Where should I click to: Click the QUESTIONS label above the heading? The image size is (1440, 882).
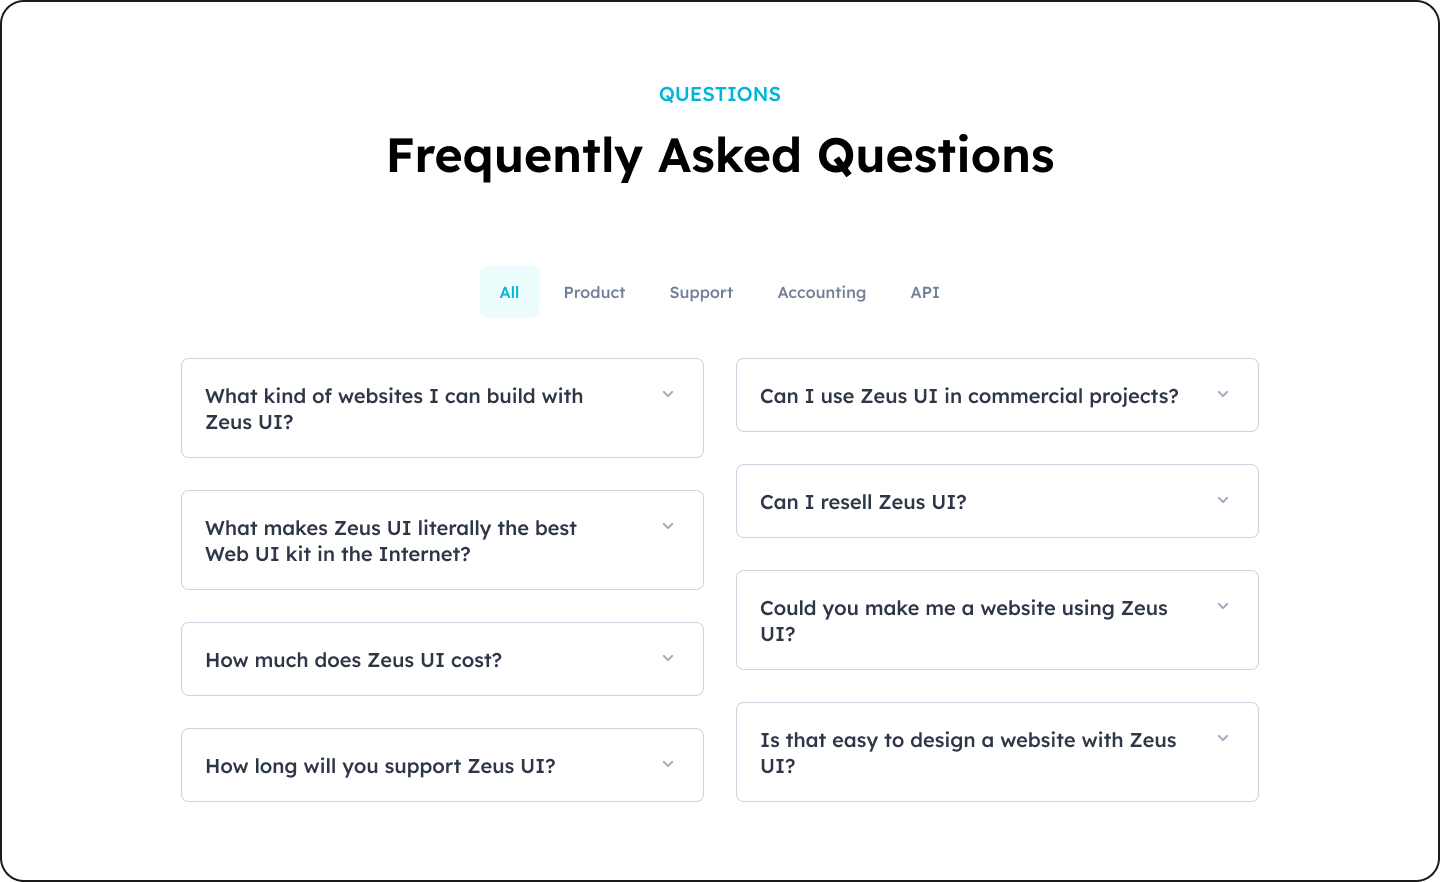click(x=720, y=94)
